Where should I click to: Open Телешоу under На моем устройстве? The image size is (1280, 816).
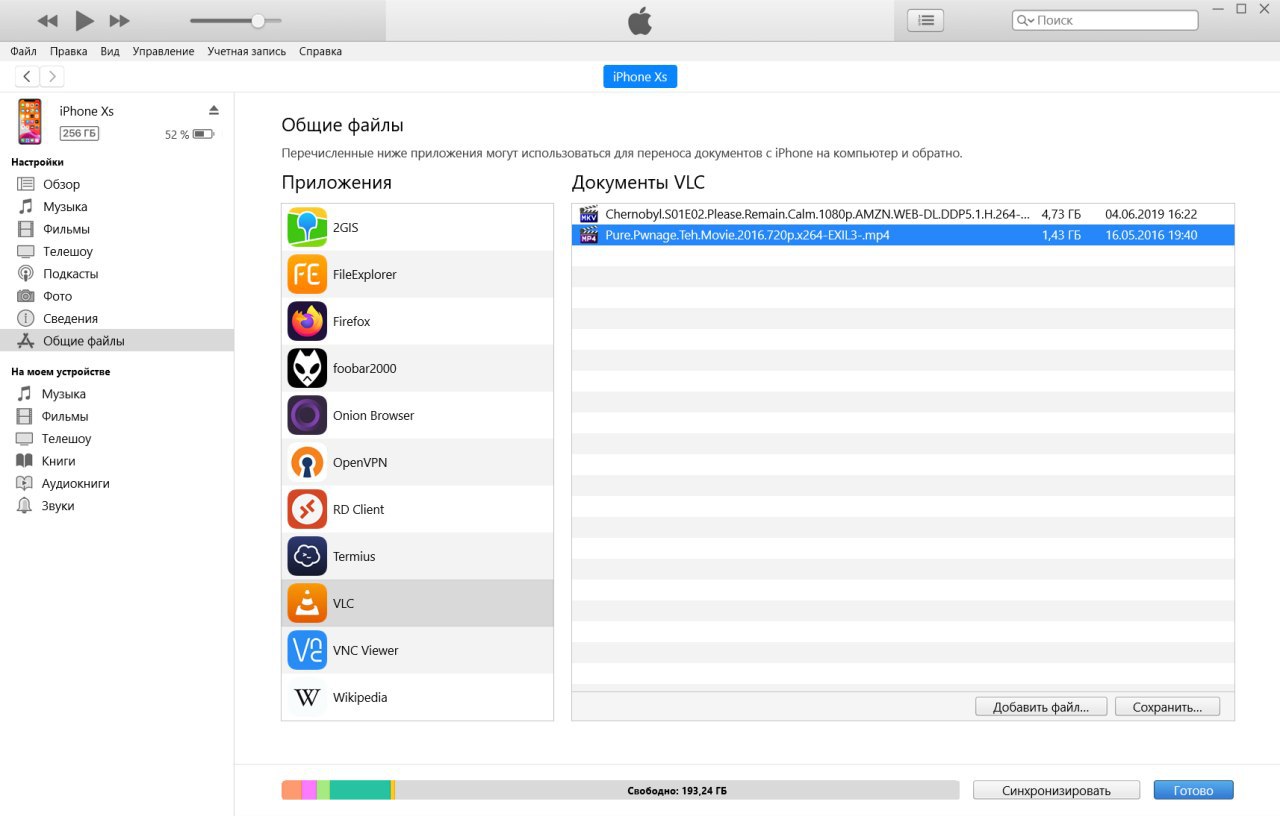tap(117, 439)
